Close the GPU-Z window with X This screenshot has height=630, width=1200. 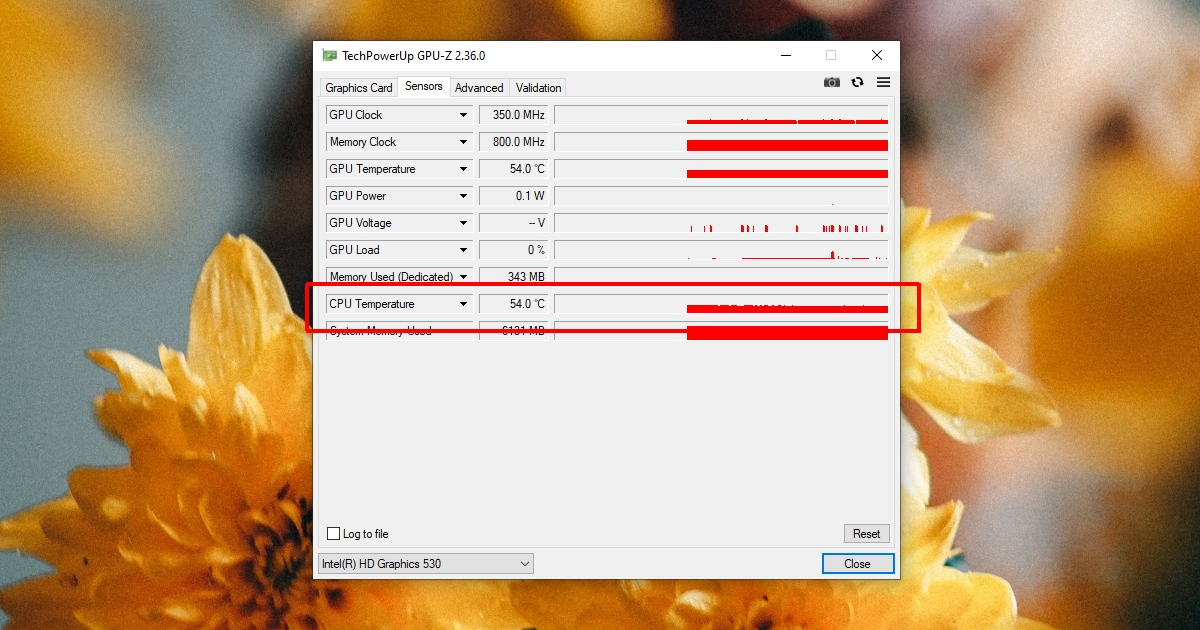877,56
